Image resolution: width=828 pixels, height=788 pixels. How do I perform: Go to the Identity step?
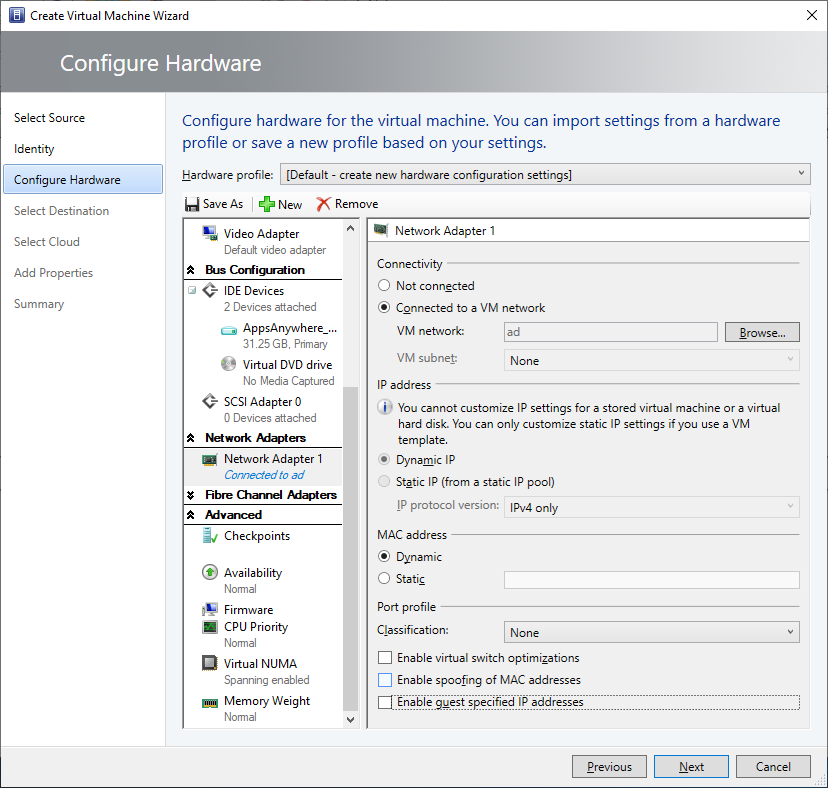coord(34,149)
